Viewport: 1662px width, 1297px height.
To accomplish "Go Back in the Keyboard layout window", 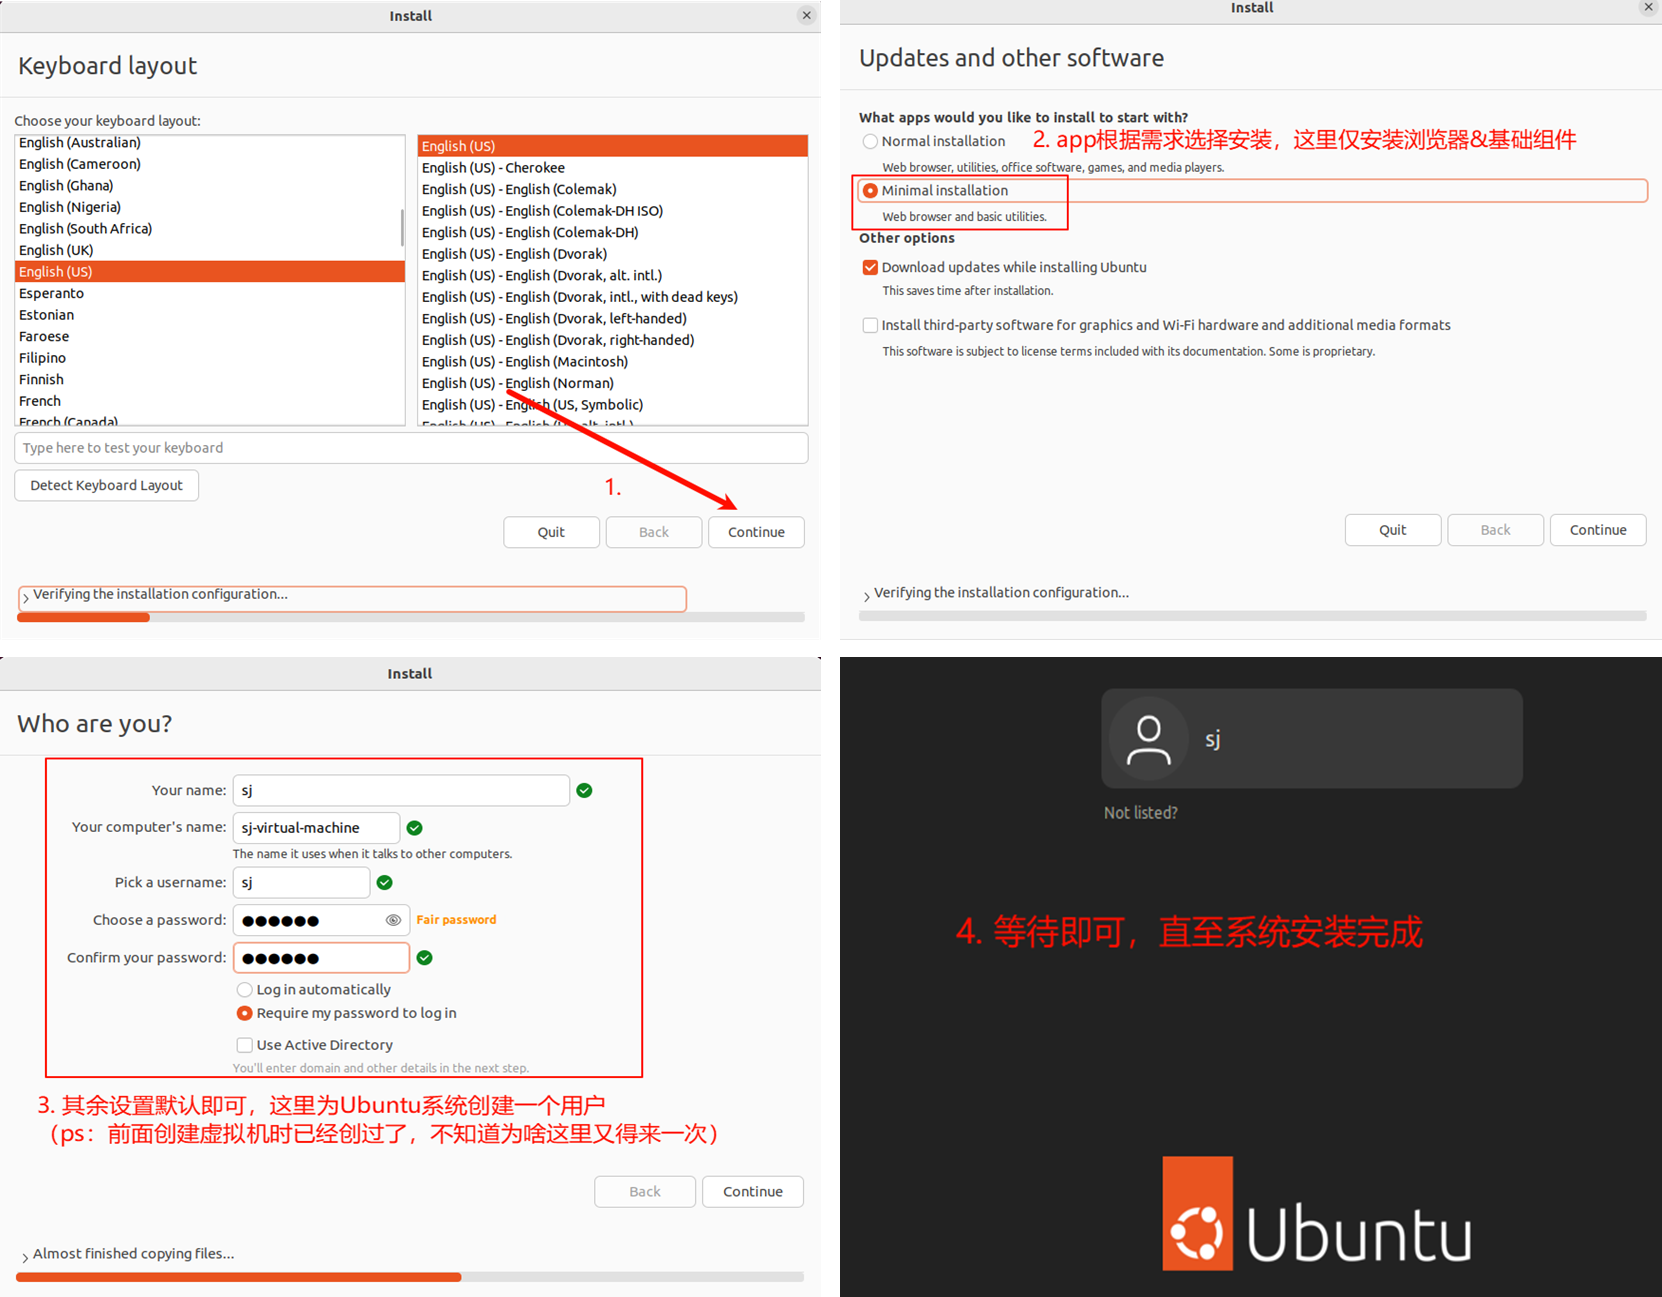I will [654, 532].
